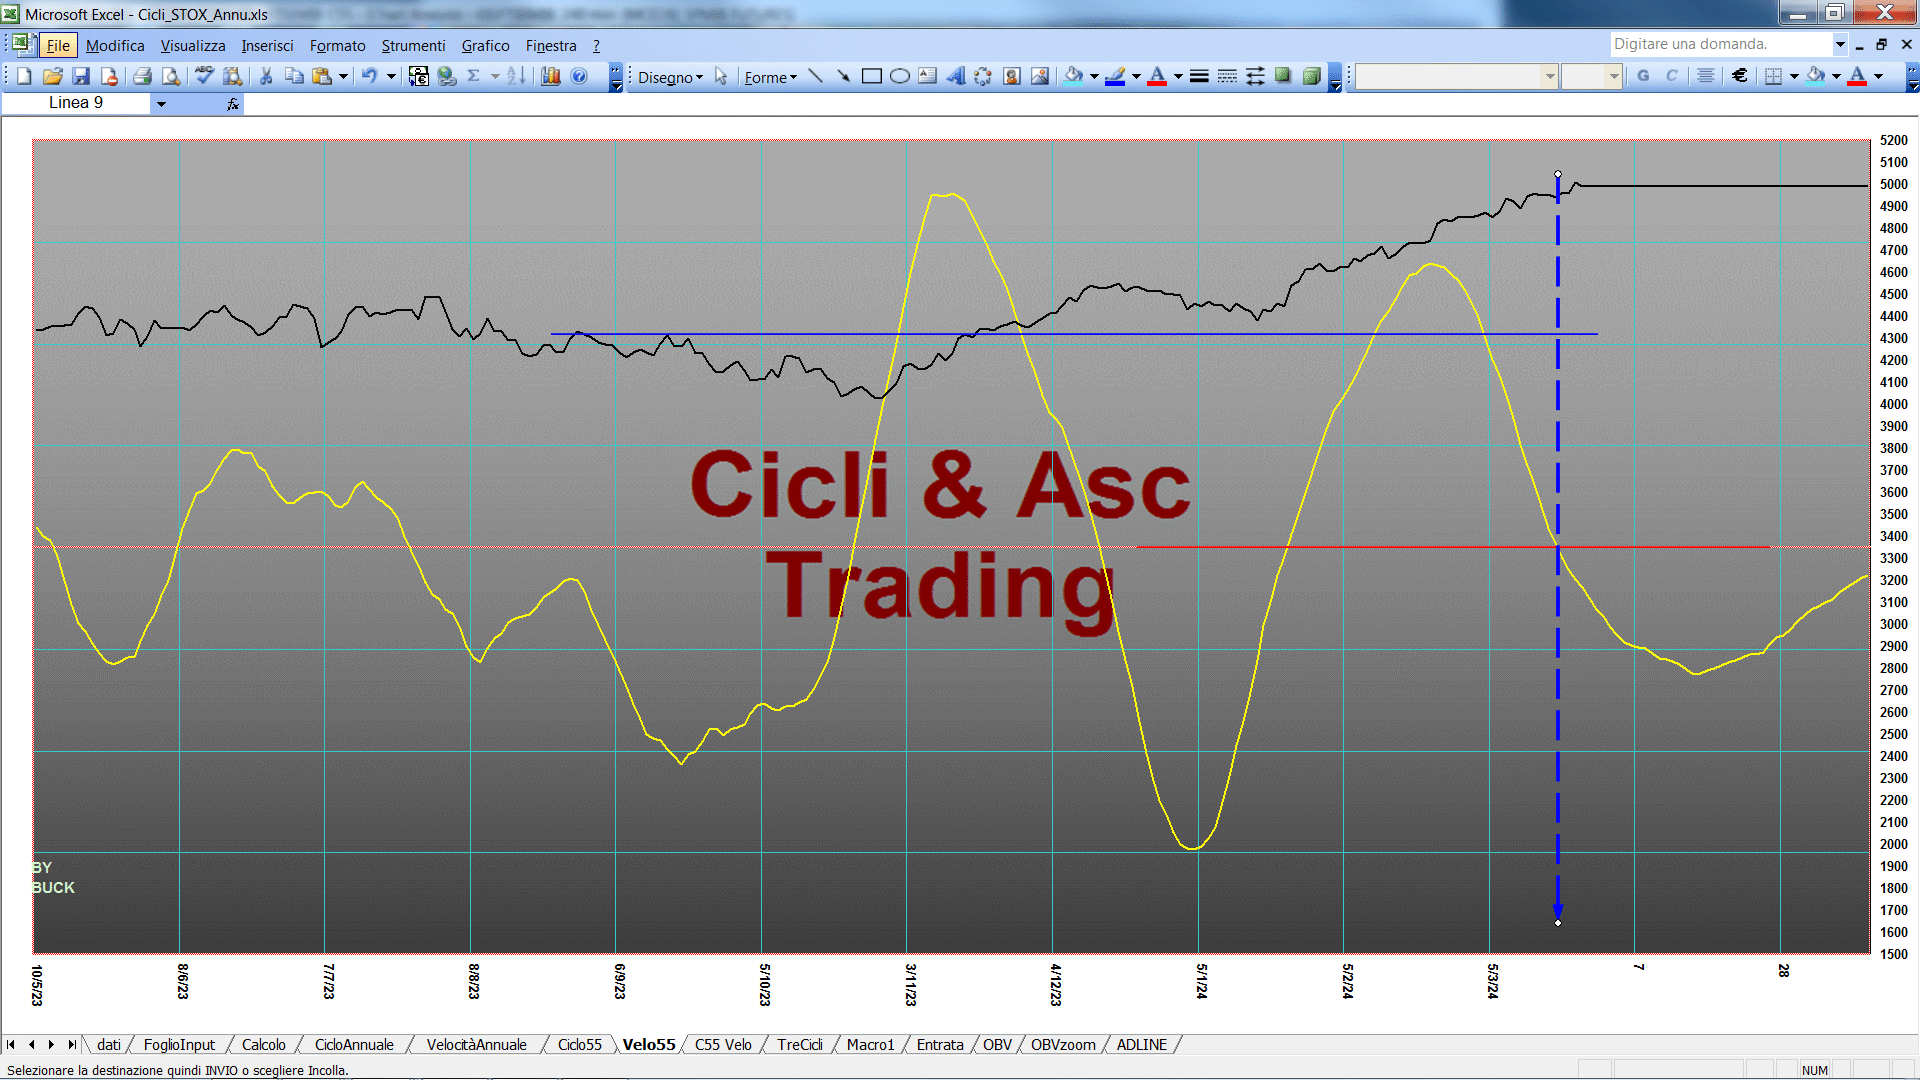This screenshot has height=1080, width=1920.
Task: Open the Euro conversion tool icon
Action: coord(418,76)
